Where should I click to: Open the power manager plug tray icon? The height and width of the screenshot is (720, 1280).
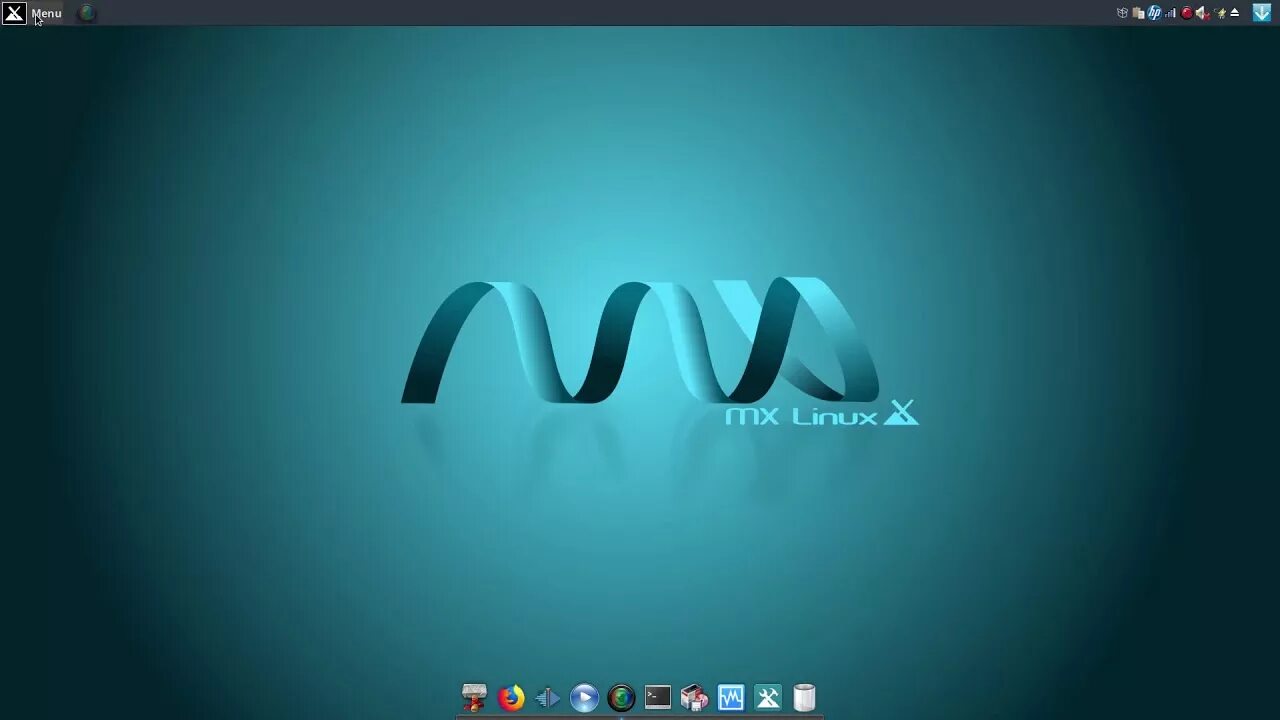pos(1220,13)
